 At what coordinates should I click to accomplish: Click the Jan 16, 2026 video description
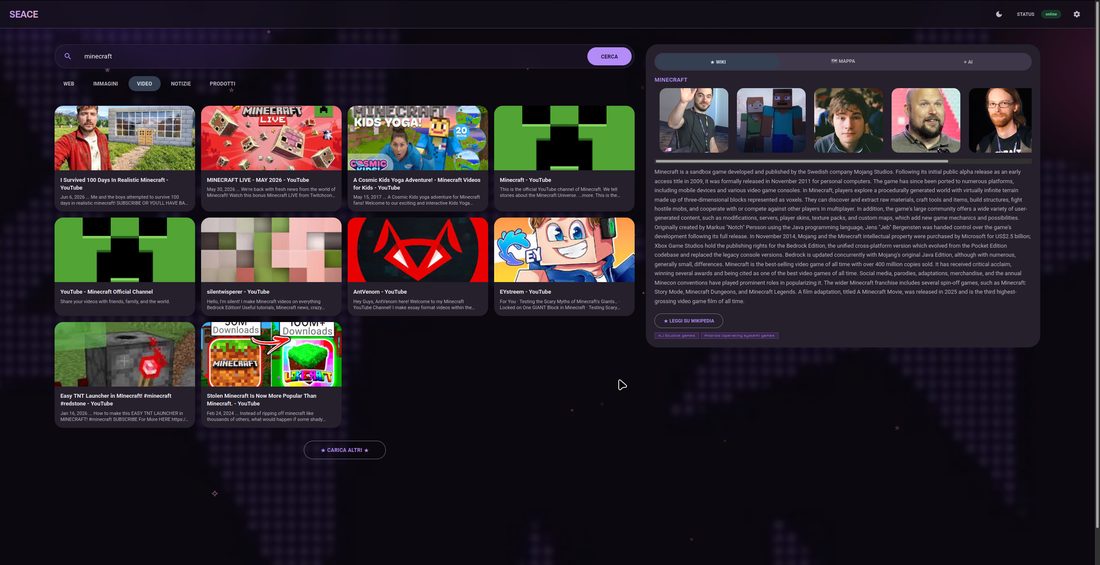coord(125,416)
